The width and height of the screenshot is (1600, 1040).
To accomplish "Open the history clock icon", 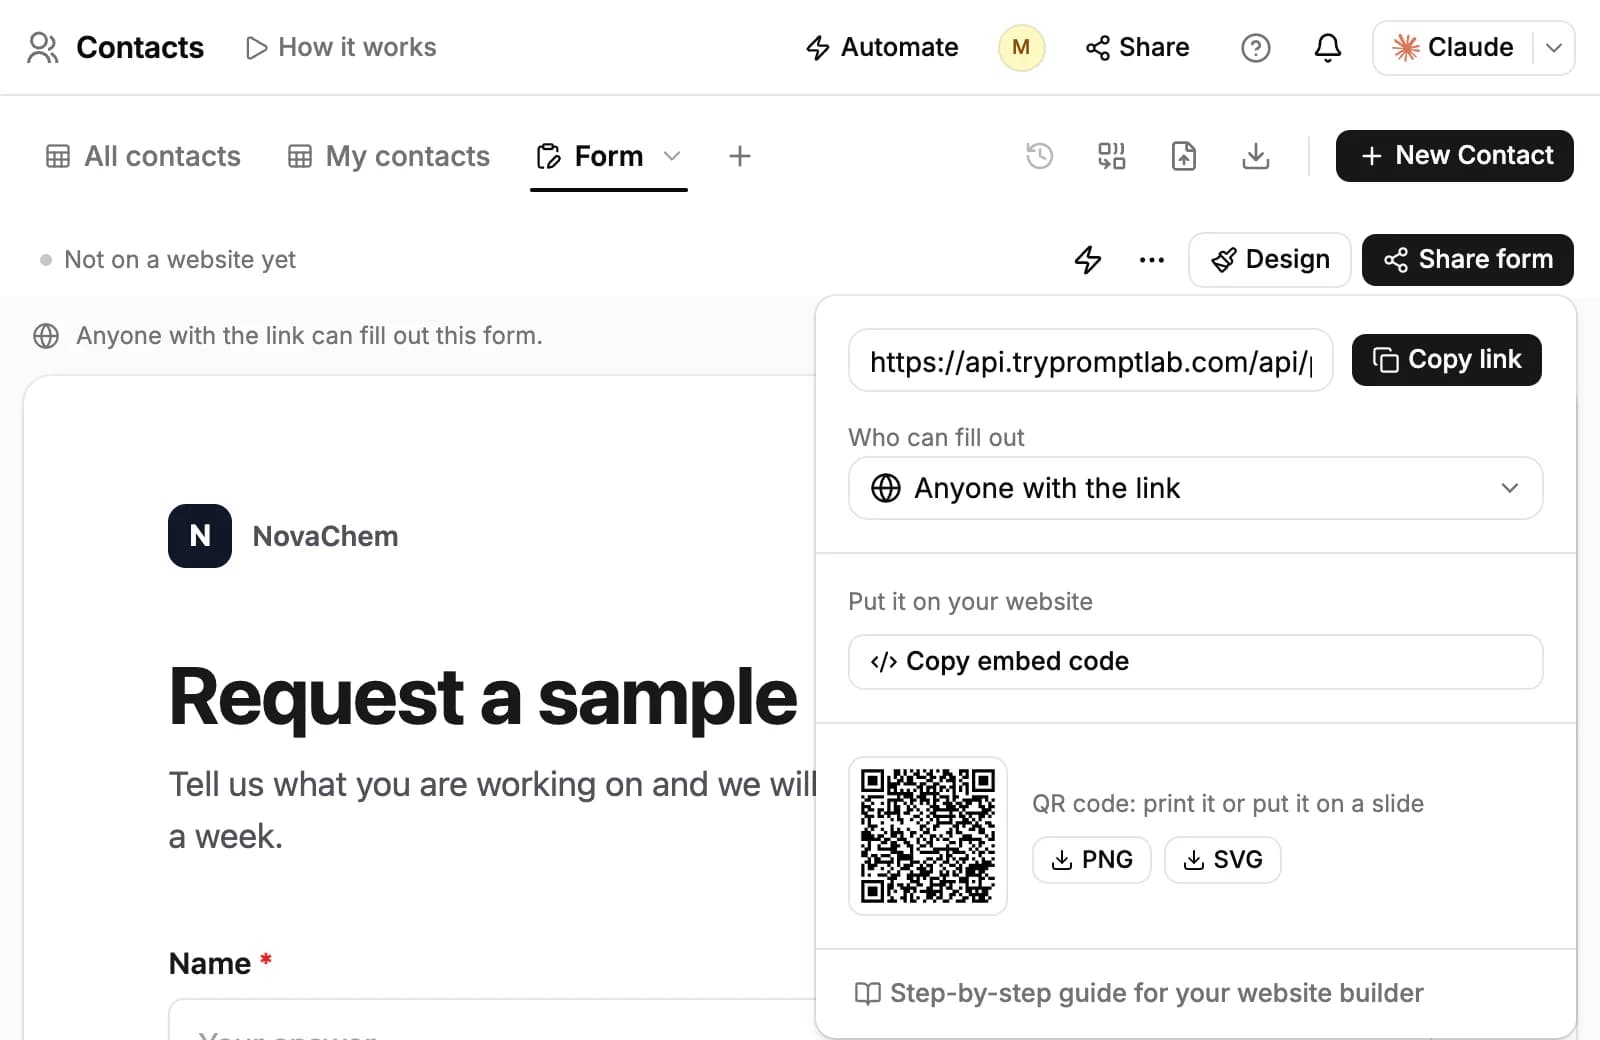I will [1040, 156].
